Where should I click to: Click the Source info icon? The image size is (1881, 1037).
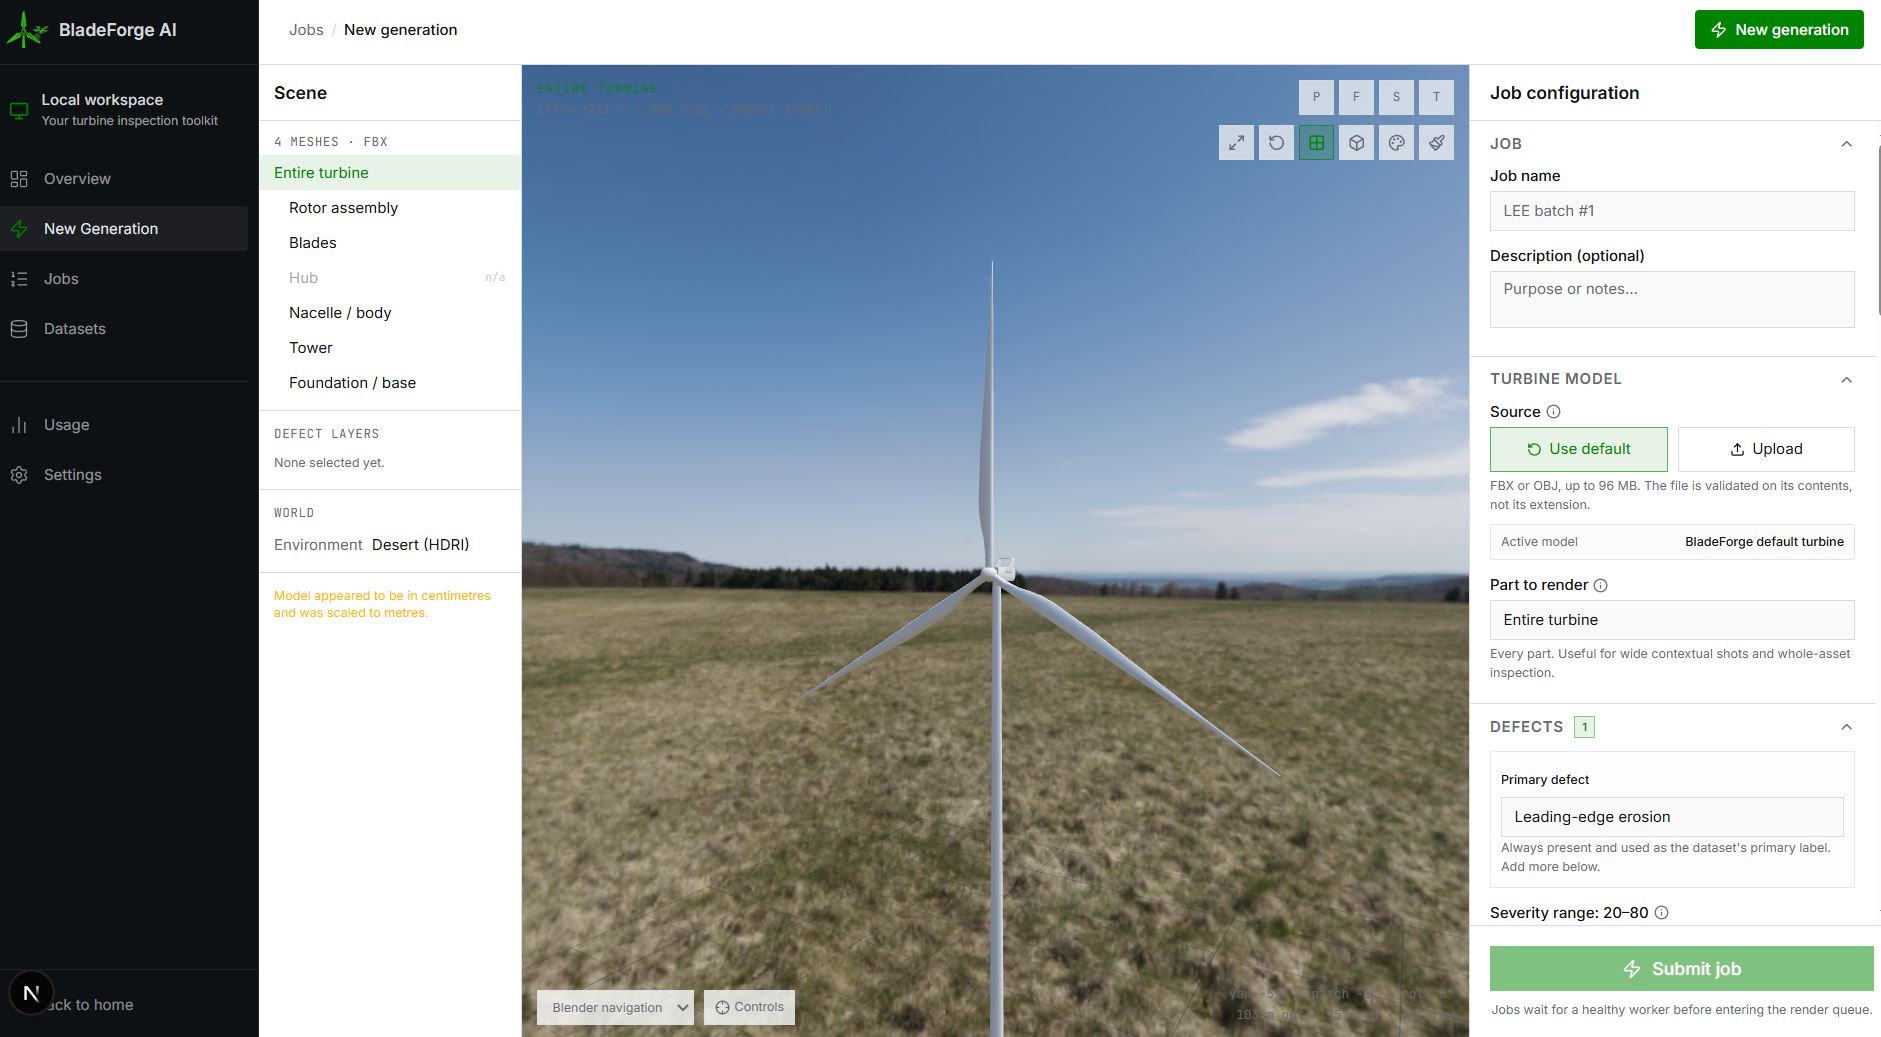click(x=1553, y=412)
